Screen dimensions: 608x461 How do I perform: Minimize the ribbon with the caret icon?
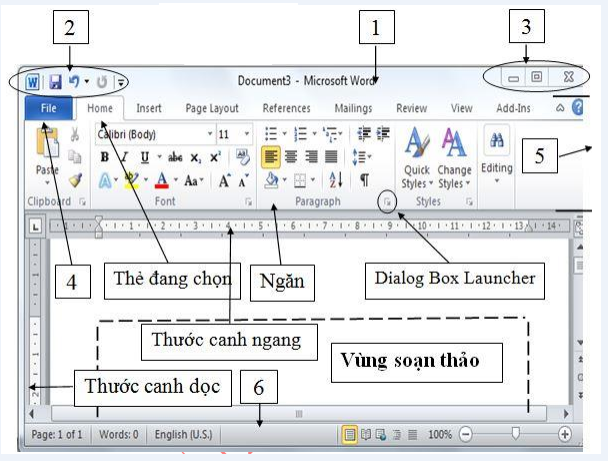(560, 108)
